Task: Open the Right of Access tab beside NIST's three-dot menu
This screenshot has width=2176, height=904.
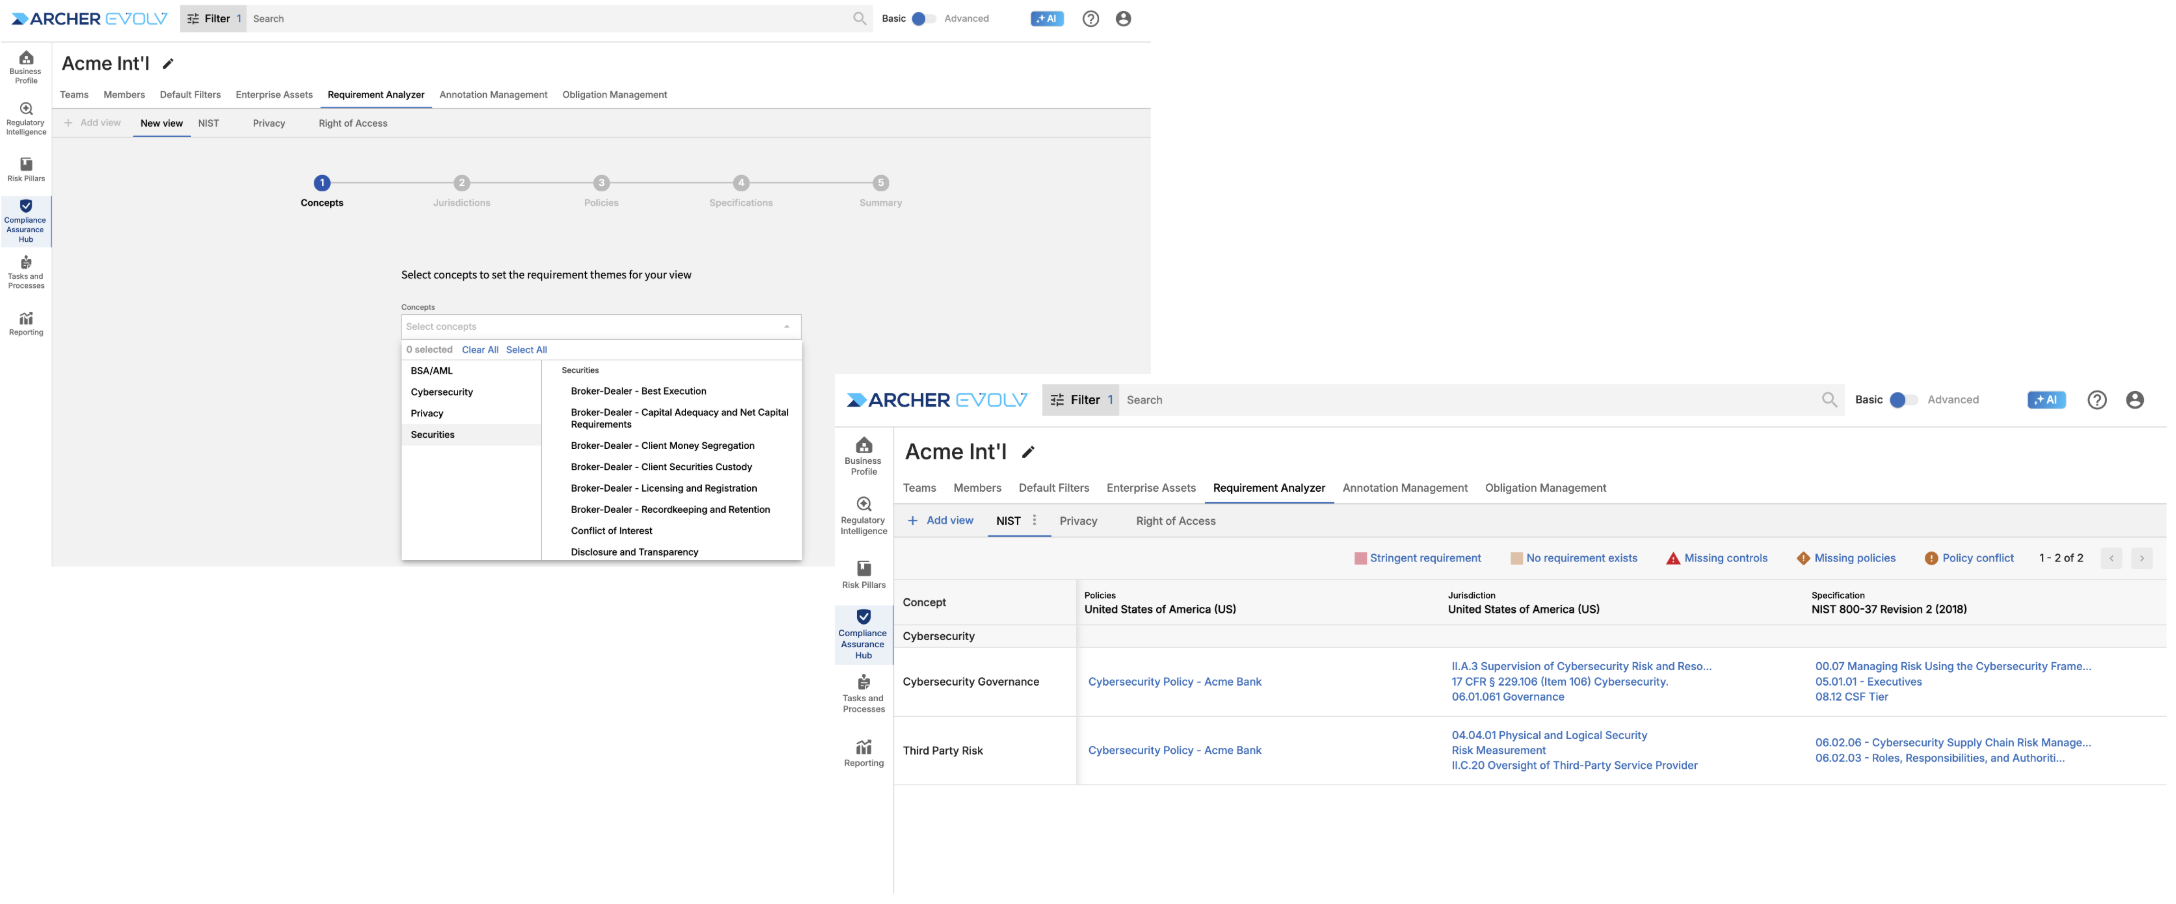Action: coord(1175,521)
